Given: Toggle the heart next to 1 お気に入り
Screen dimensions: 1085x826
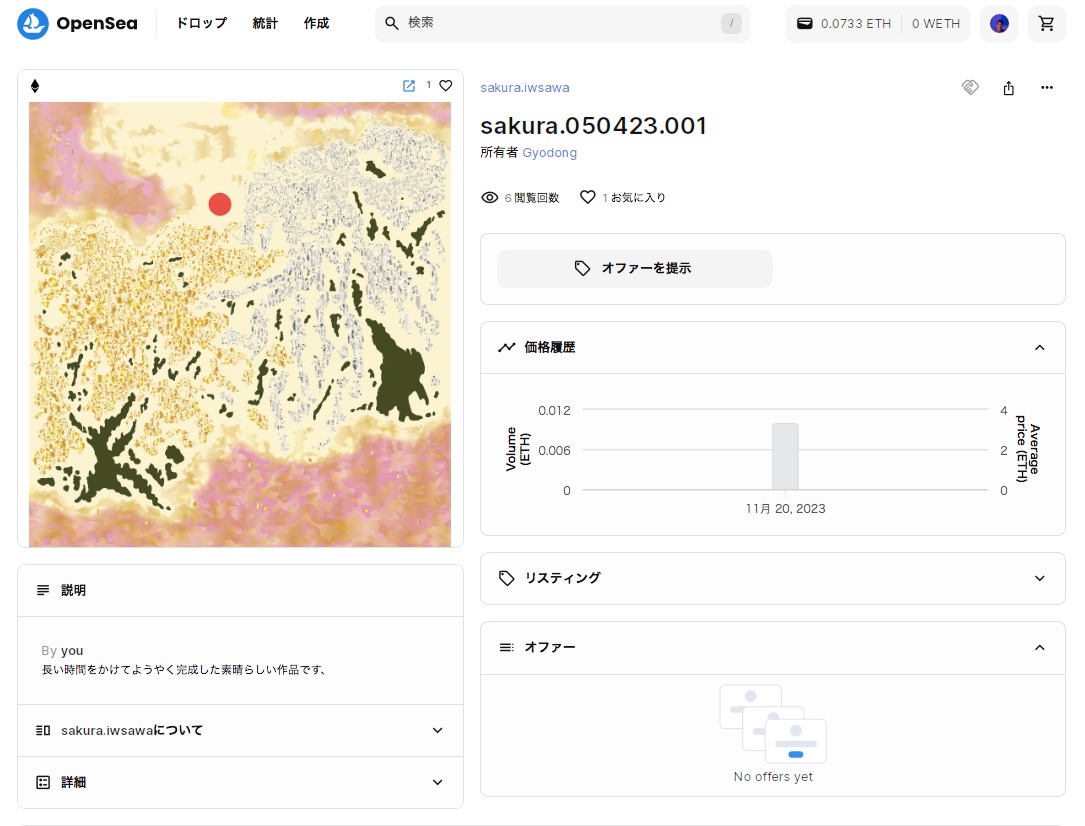Looking at the screenshot, I should 588,198.
